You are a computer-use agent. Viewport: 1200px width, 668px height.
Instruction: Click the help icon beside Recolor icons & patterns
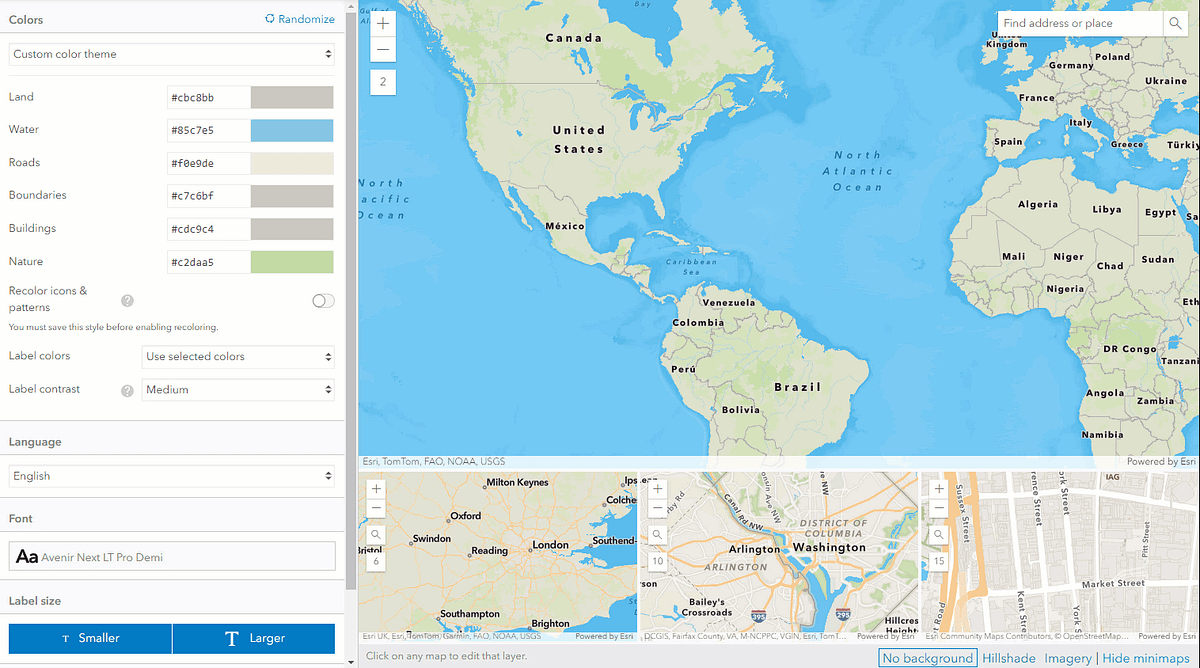[127, 300]
